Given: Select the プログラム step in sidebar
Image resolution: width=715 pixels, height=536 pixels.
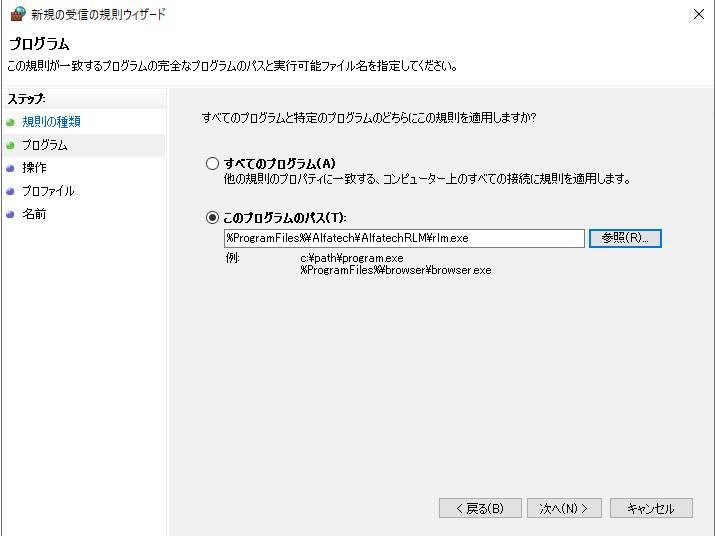Looking at the screenshot, I should pos(45,145).
